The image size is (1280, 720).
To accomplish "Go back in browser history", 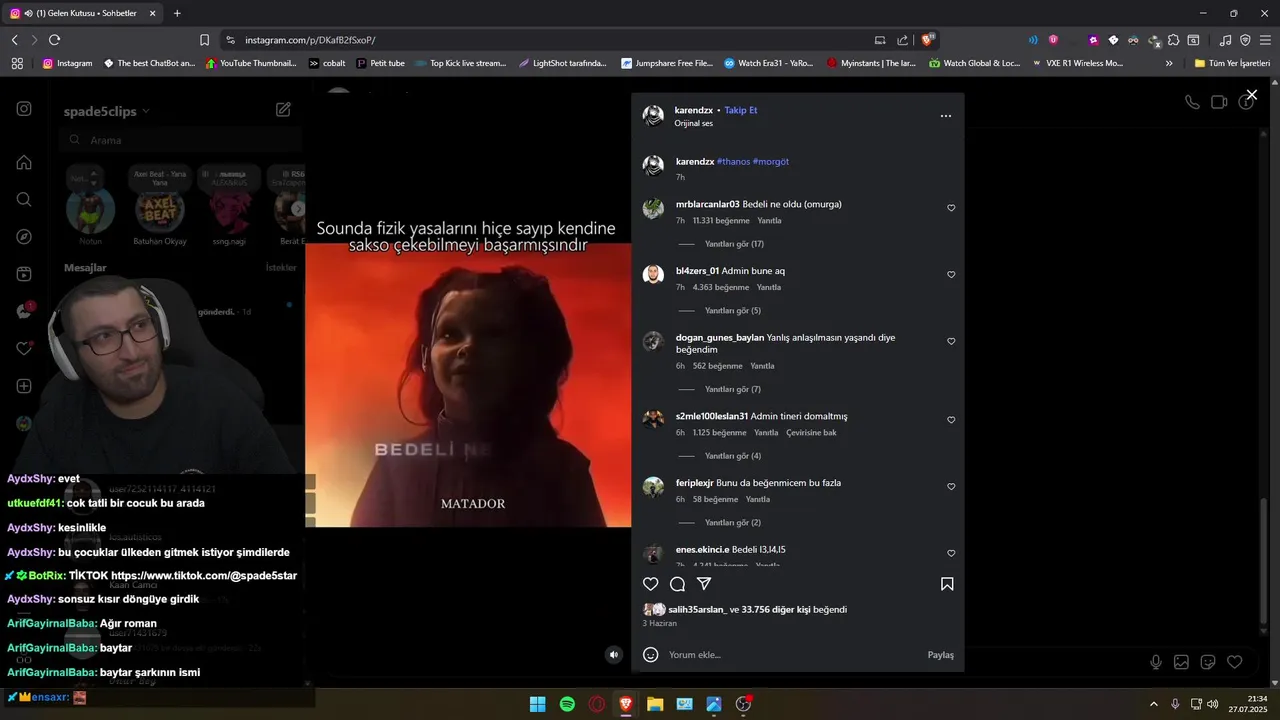I will tap(15, 40).
